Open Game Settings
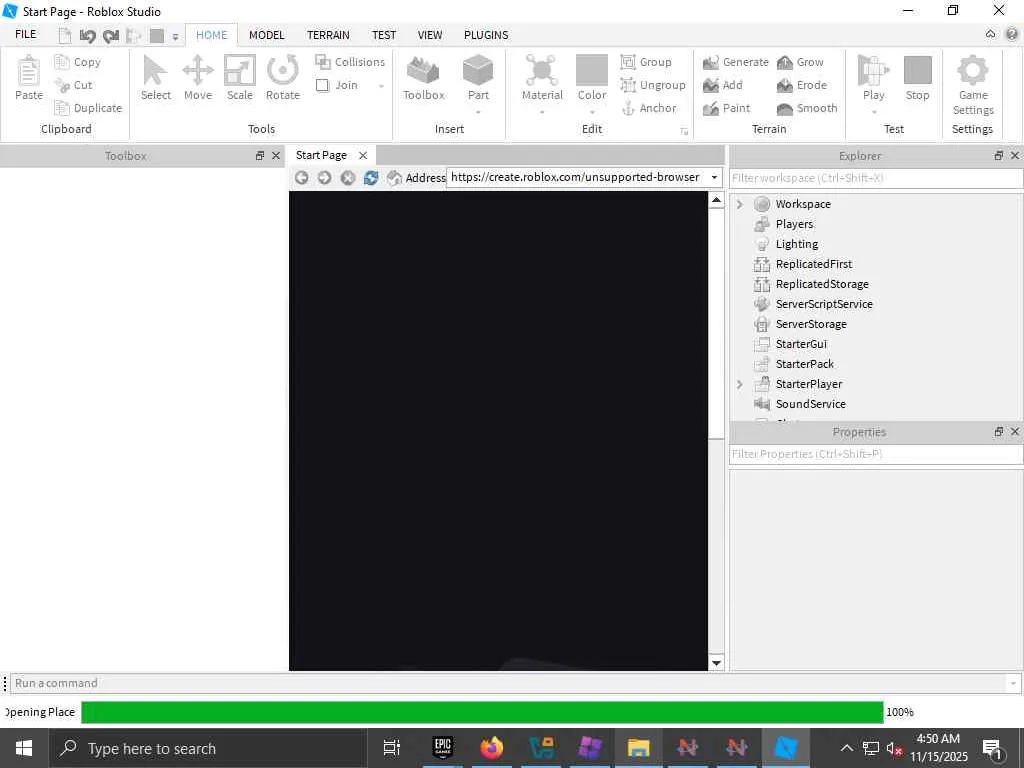The image size is (1024, 768). click(973, 85)
